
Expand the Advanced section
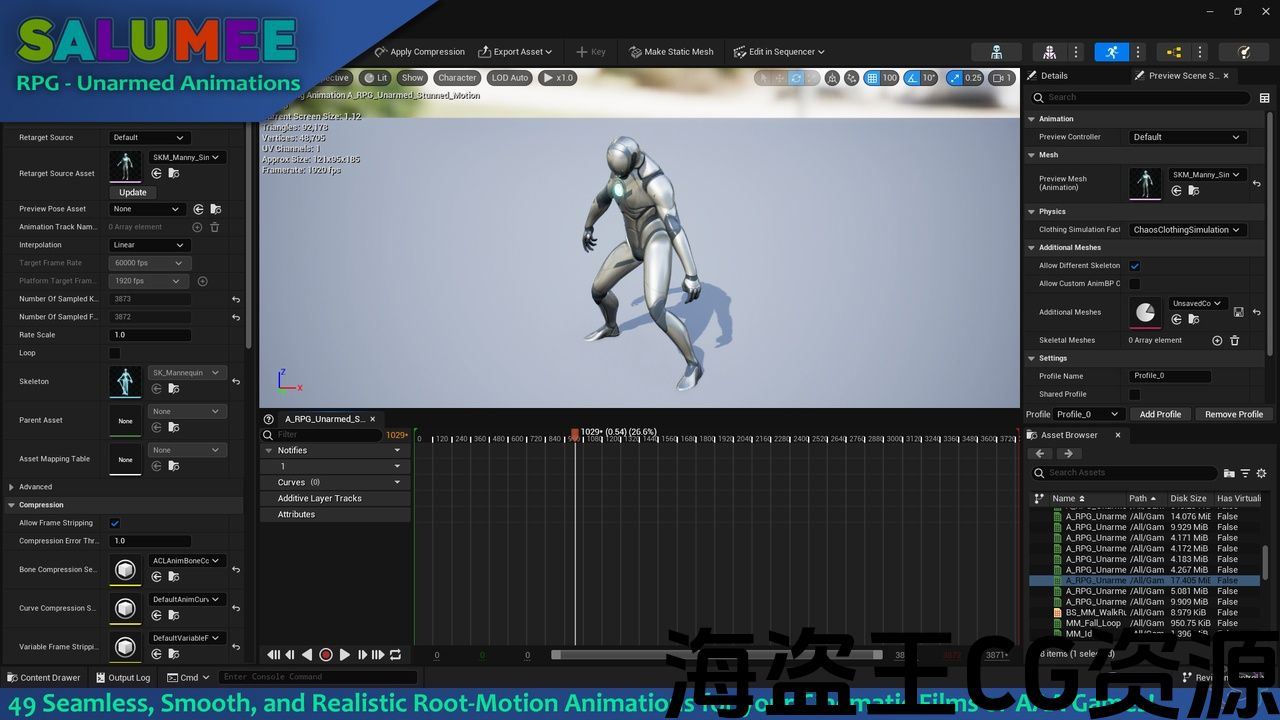pos(12,487)
